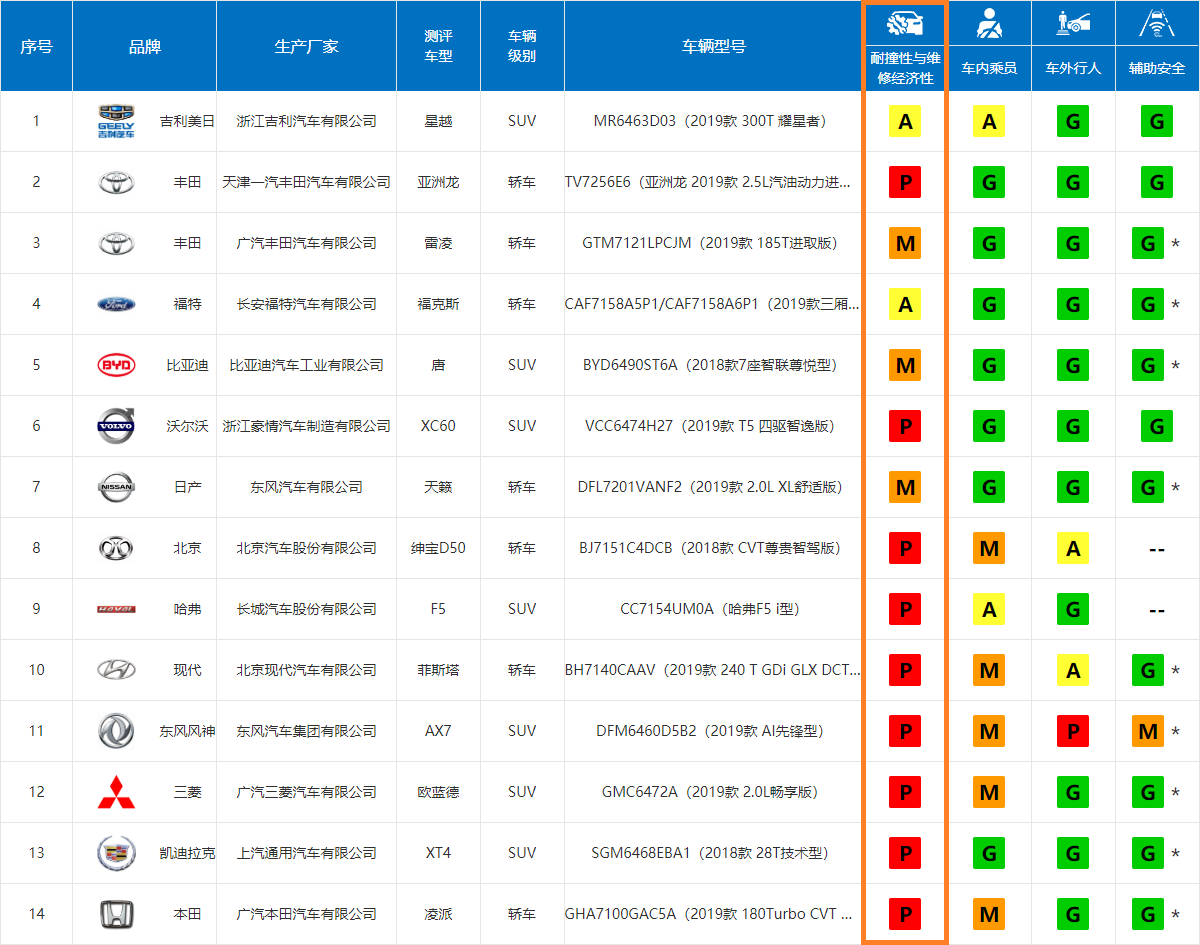Click the red P pedestrian rating for AX7

(1073, 732)
